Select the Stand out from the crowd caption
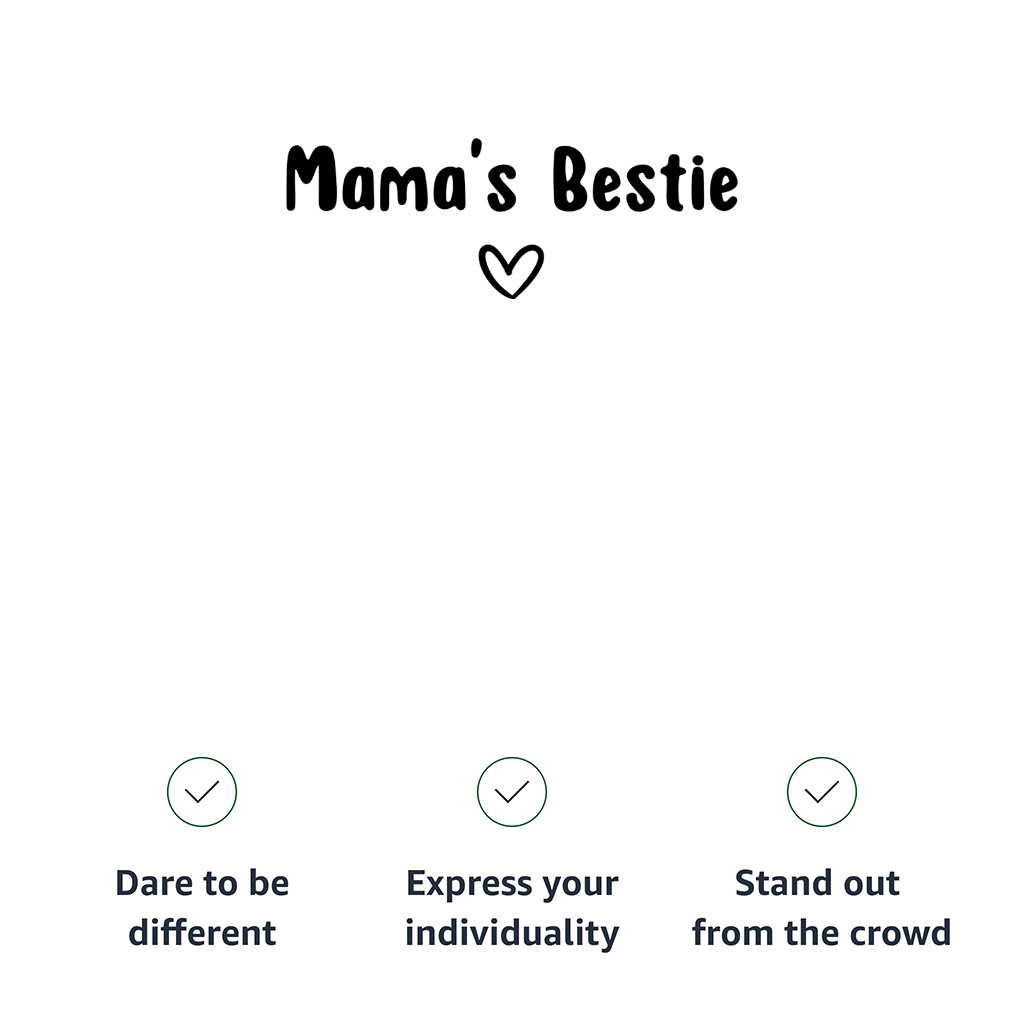Image resolution: width=1024 pixels, height=1024 pixels. [821, 908]
